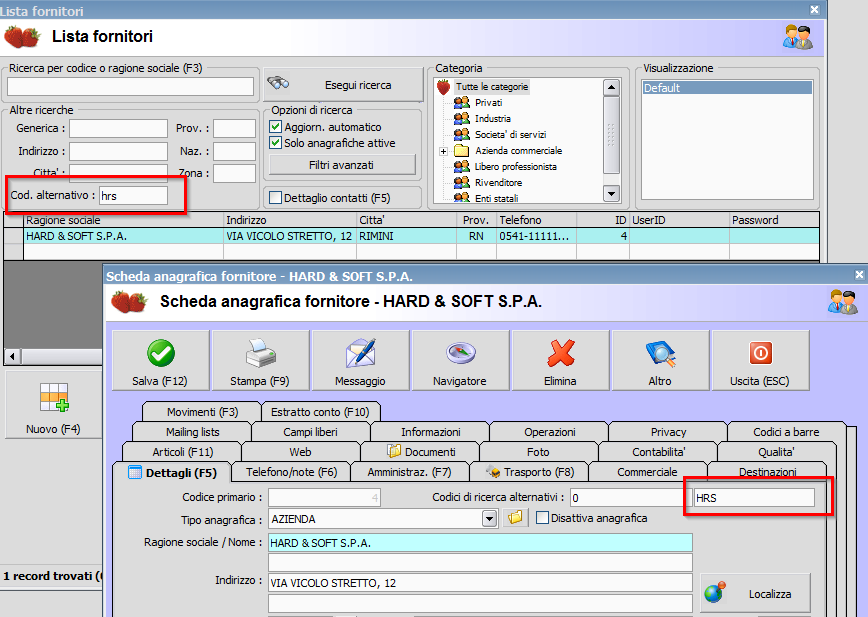
Task: Select Azienda commerciale folder
Action: click(x=518, y=151)
